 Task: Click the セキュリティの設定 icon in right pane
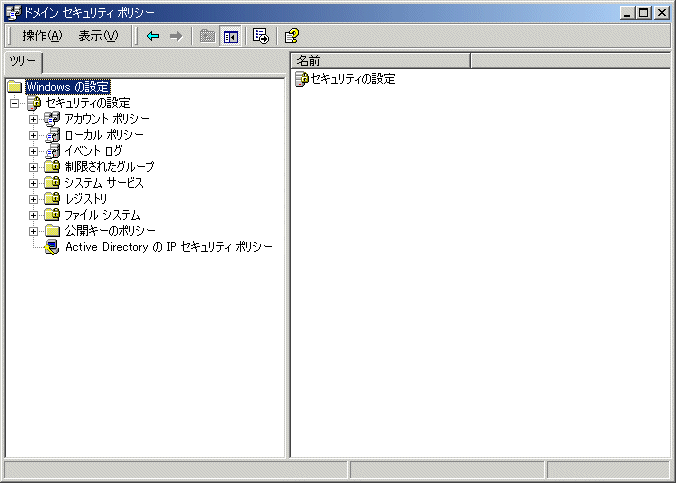302,79
